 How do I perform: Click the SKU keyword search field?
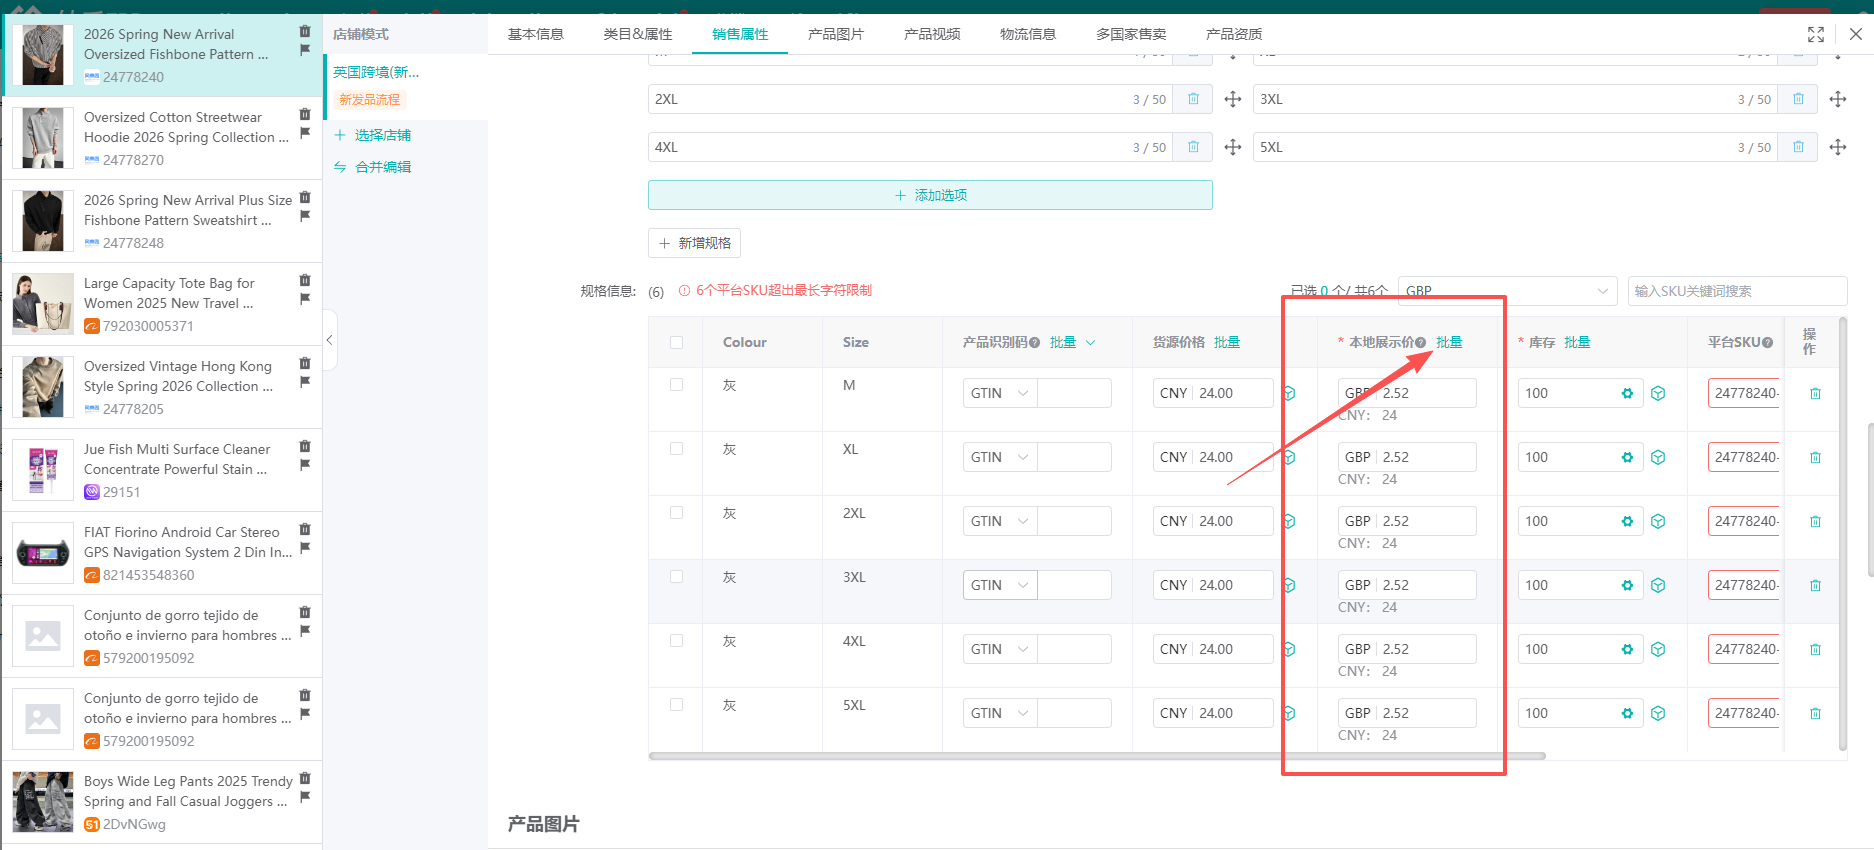1736,291
